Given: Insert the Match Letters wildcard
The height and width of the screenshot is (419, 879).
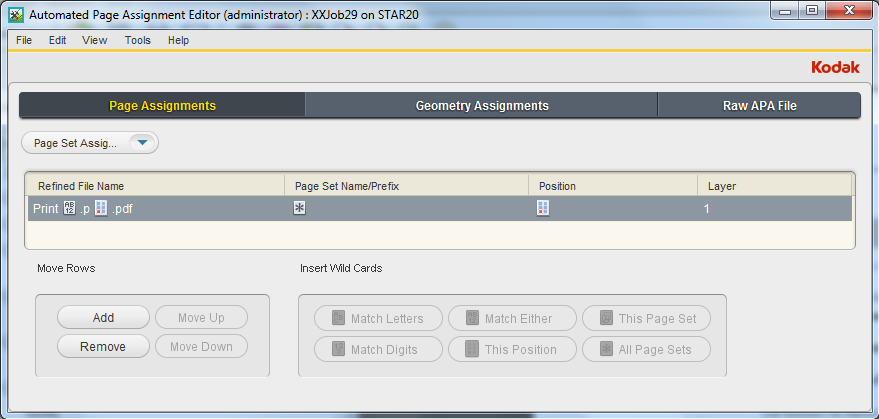Looking at the screenshot, I should click(378, 319).
